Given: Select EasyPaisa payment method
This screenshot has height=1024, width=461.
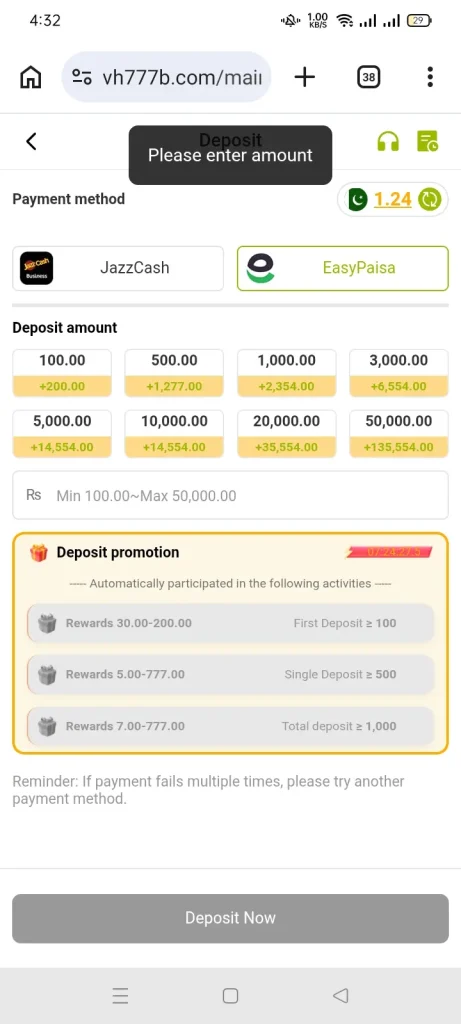Looking at the screenshot, I should click(x=343, y=268).
